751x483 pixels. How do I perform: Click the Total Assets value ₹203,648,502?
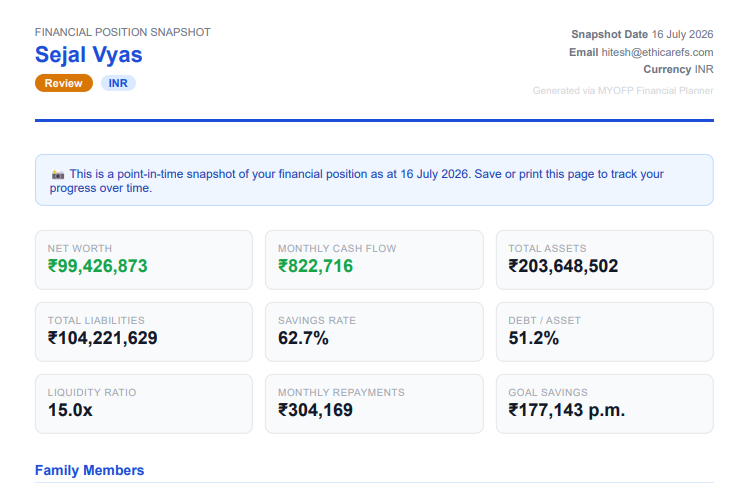[563, 266]
